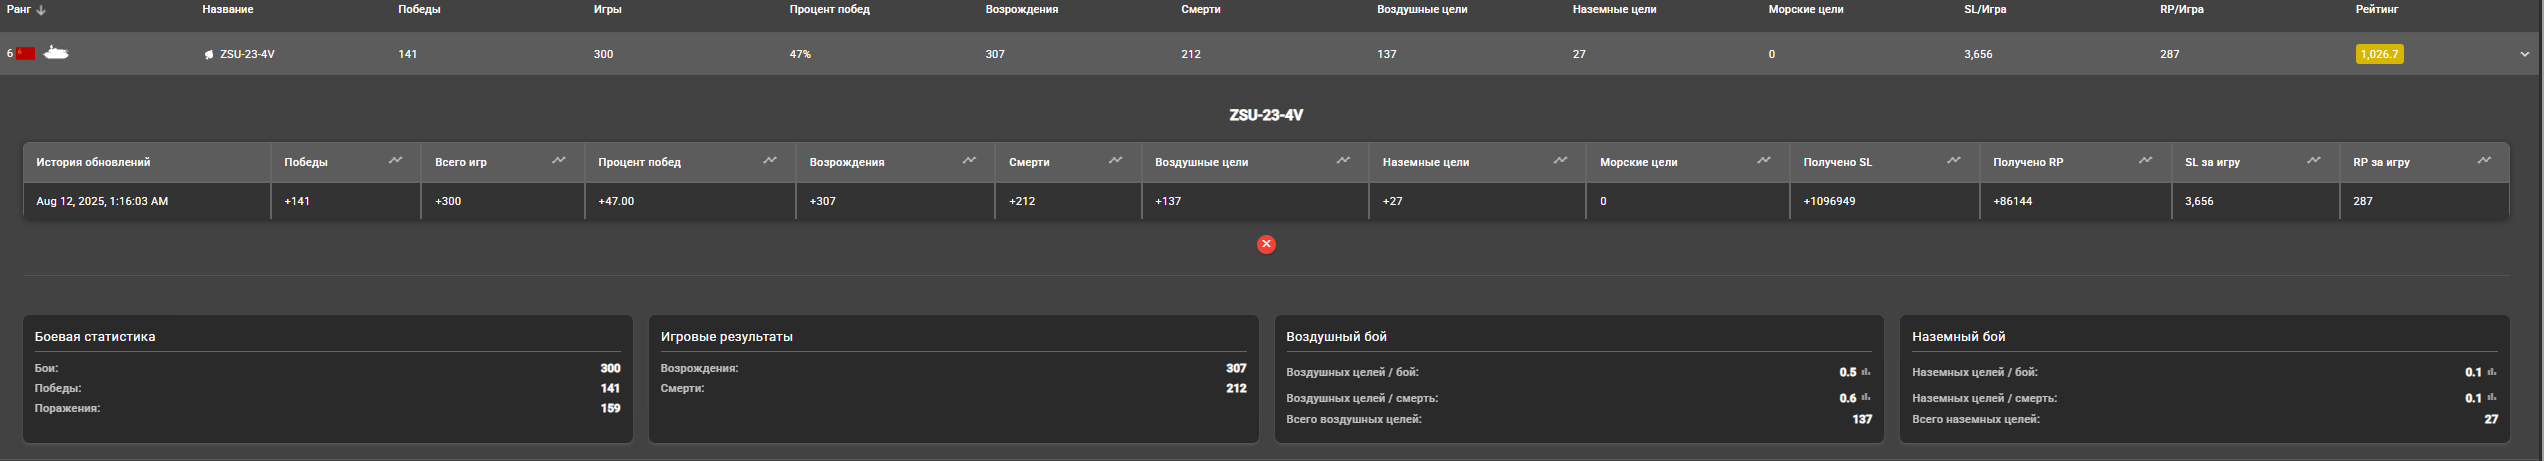Show RP за игру trend chart
The width and height of the screenshot is (2544, 461).
pos(2484,160)
